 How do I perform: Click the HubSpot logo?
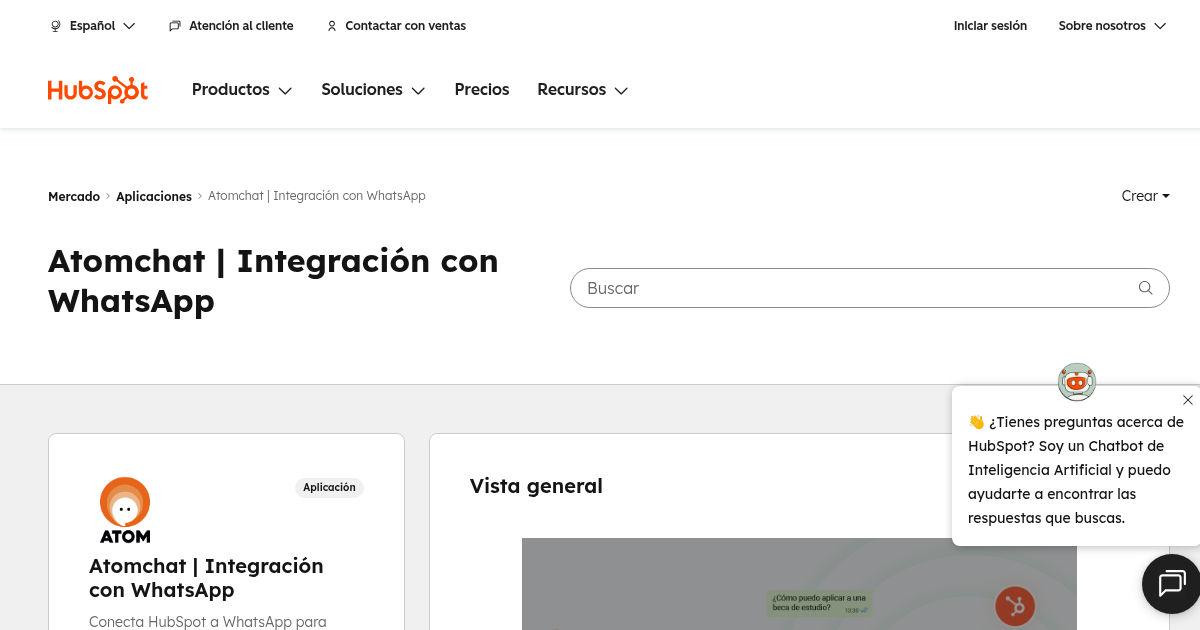(x=98, y=90)
